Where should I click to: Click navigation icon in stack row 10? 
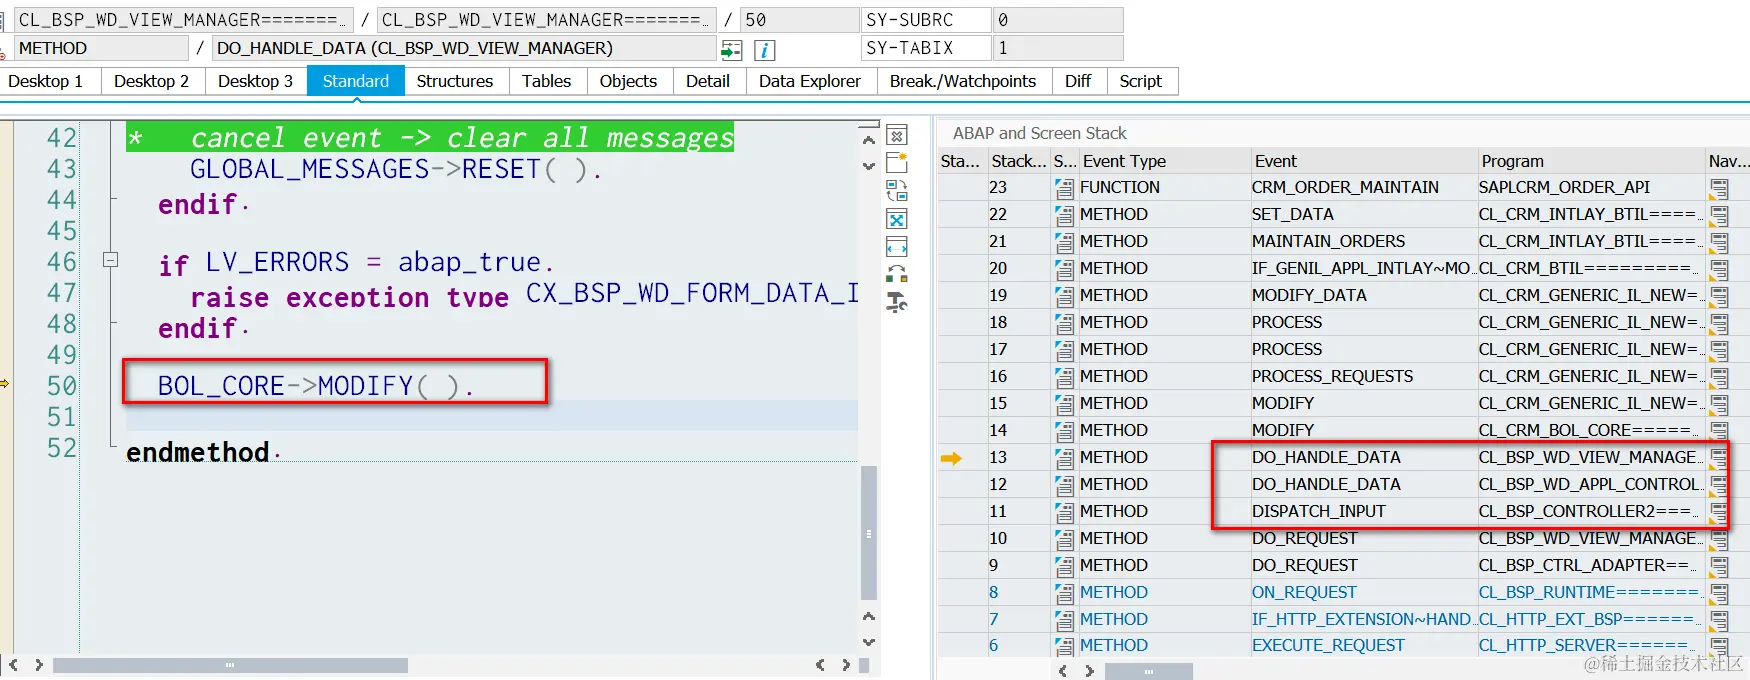click(1719, 539)
